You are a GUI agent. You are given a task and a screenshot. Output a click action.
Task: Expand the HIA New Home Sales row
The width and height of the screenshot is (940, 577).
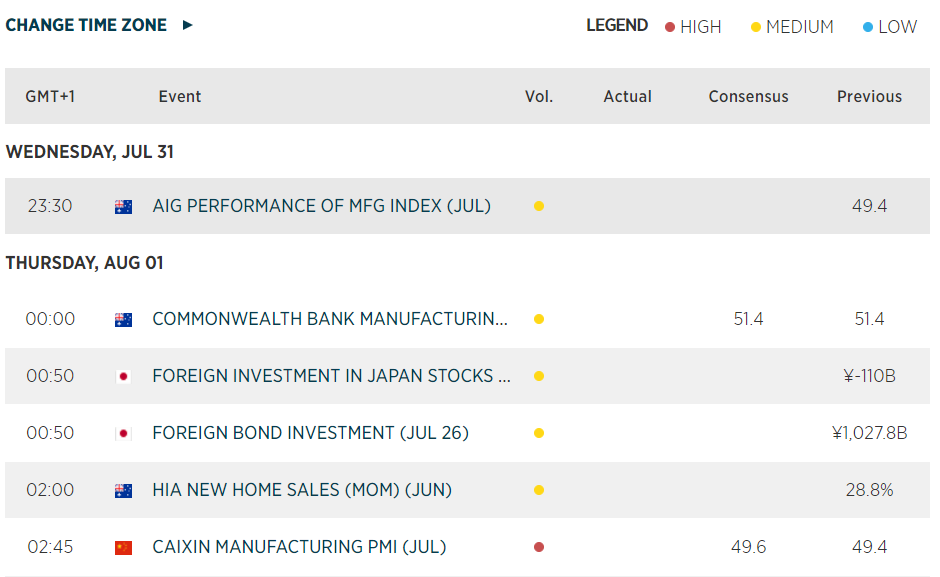click(302, 490)
